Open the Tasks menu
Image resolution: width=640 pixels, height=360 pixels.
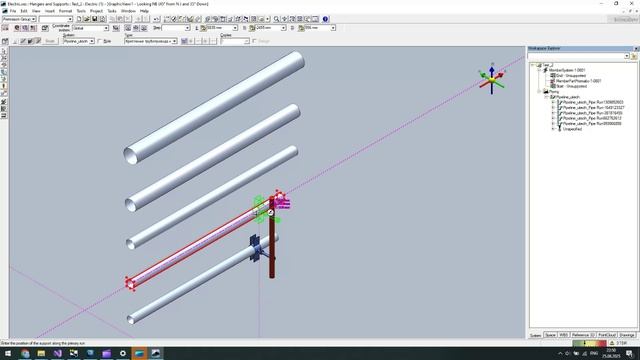tap(112, 11)
